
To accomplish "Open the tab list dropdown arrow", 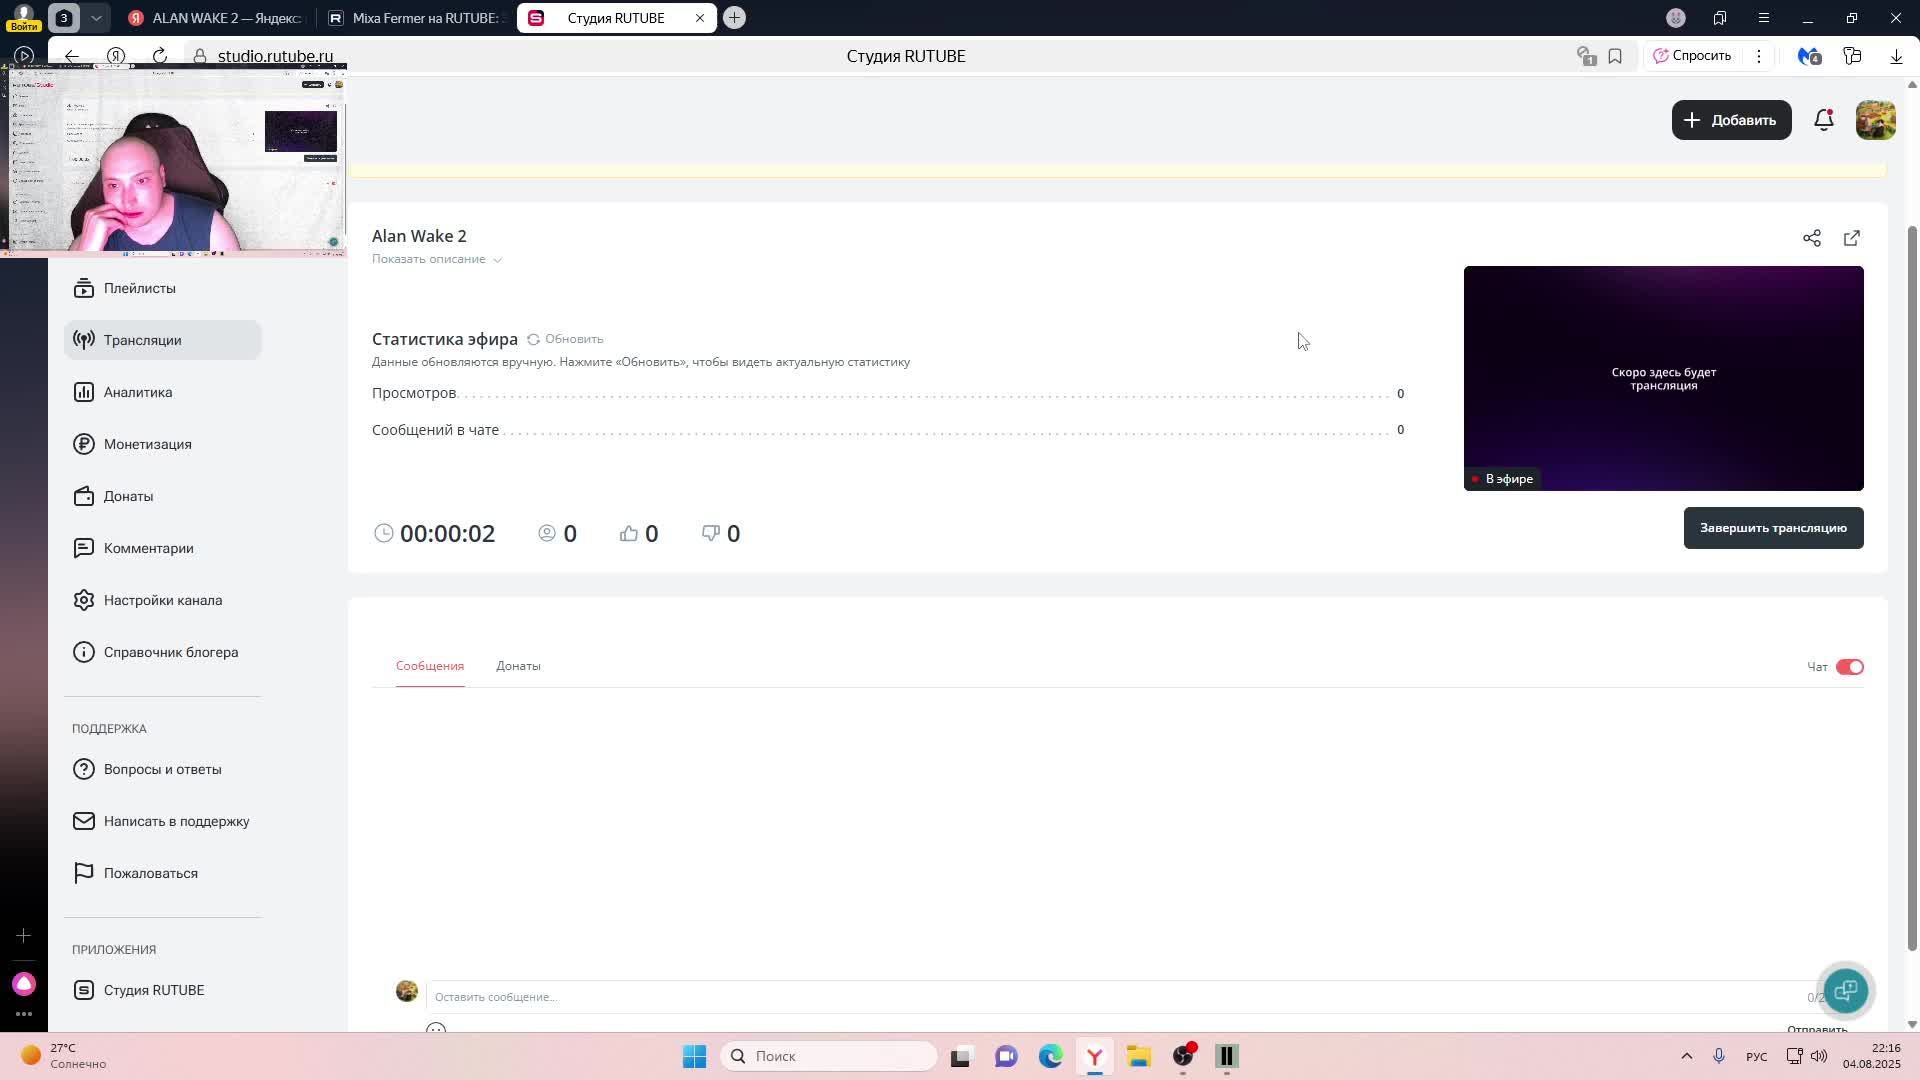I will (x=96, y=18).
